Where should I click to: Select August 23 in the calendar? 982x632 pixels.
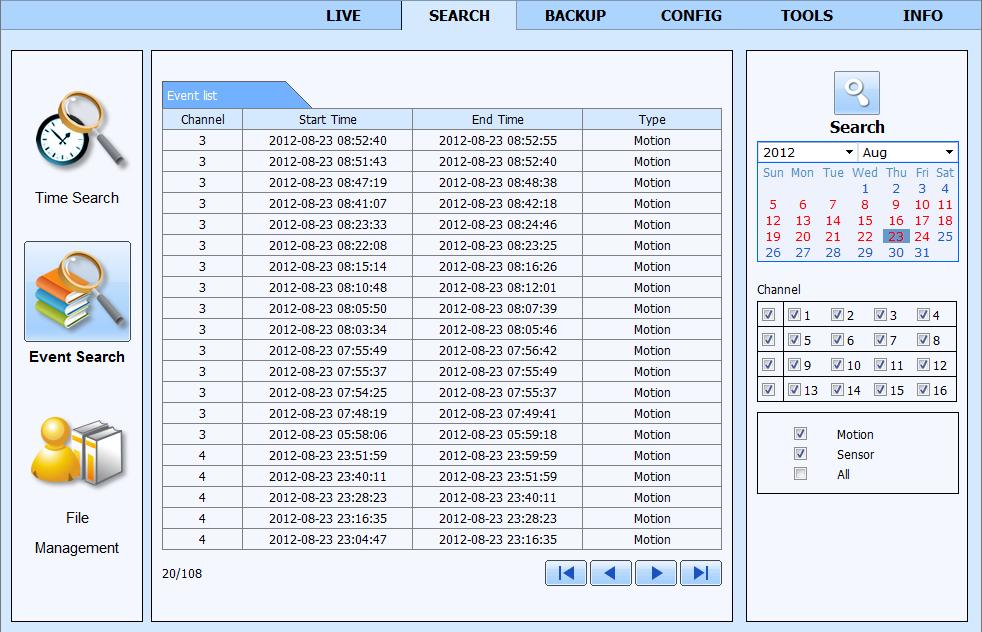click(x=896, y=237)
